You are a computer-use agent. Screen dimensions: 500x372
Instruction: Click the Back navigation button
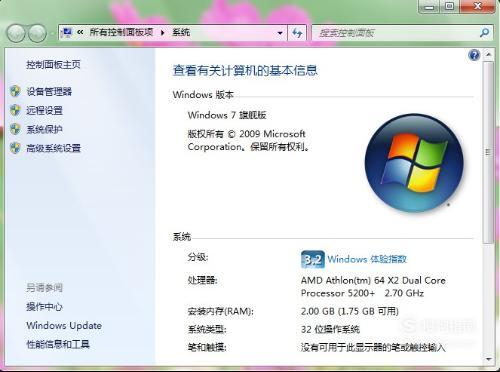tap(16, 33)
